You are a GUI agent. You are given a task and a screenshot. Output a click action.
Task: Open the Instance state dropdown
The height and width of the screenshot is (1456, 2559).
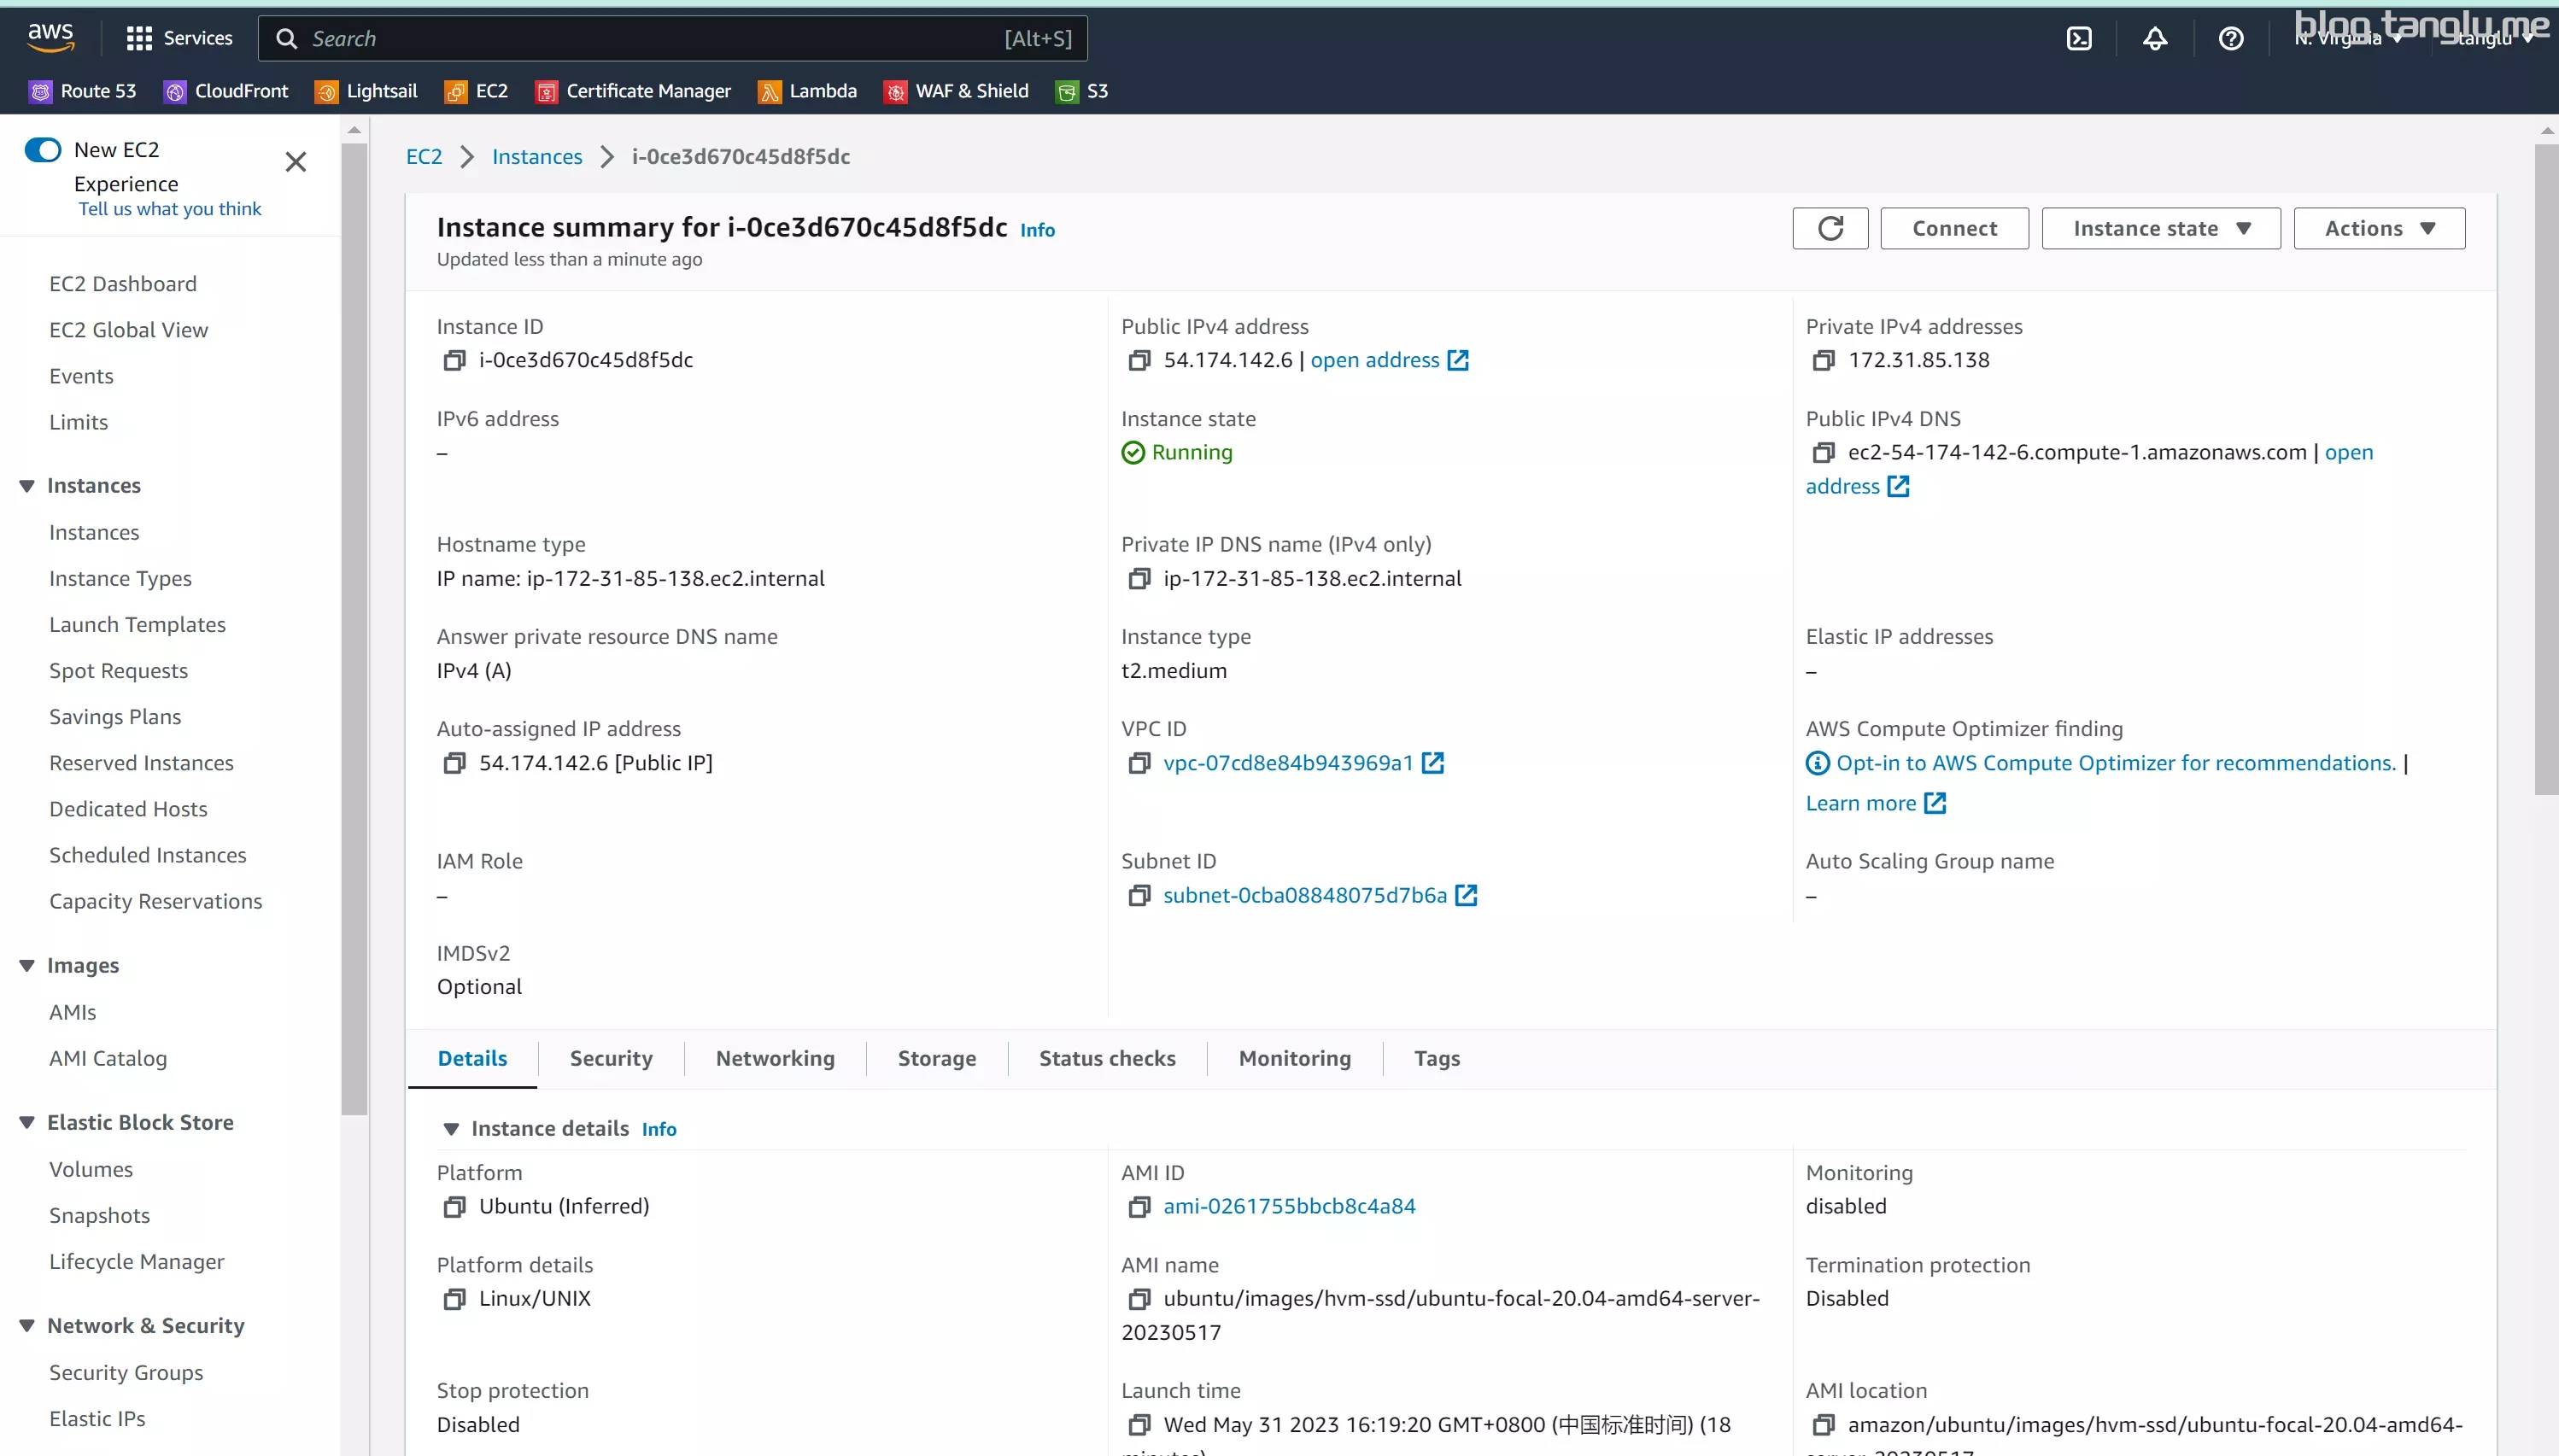pos(2160,228)
